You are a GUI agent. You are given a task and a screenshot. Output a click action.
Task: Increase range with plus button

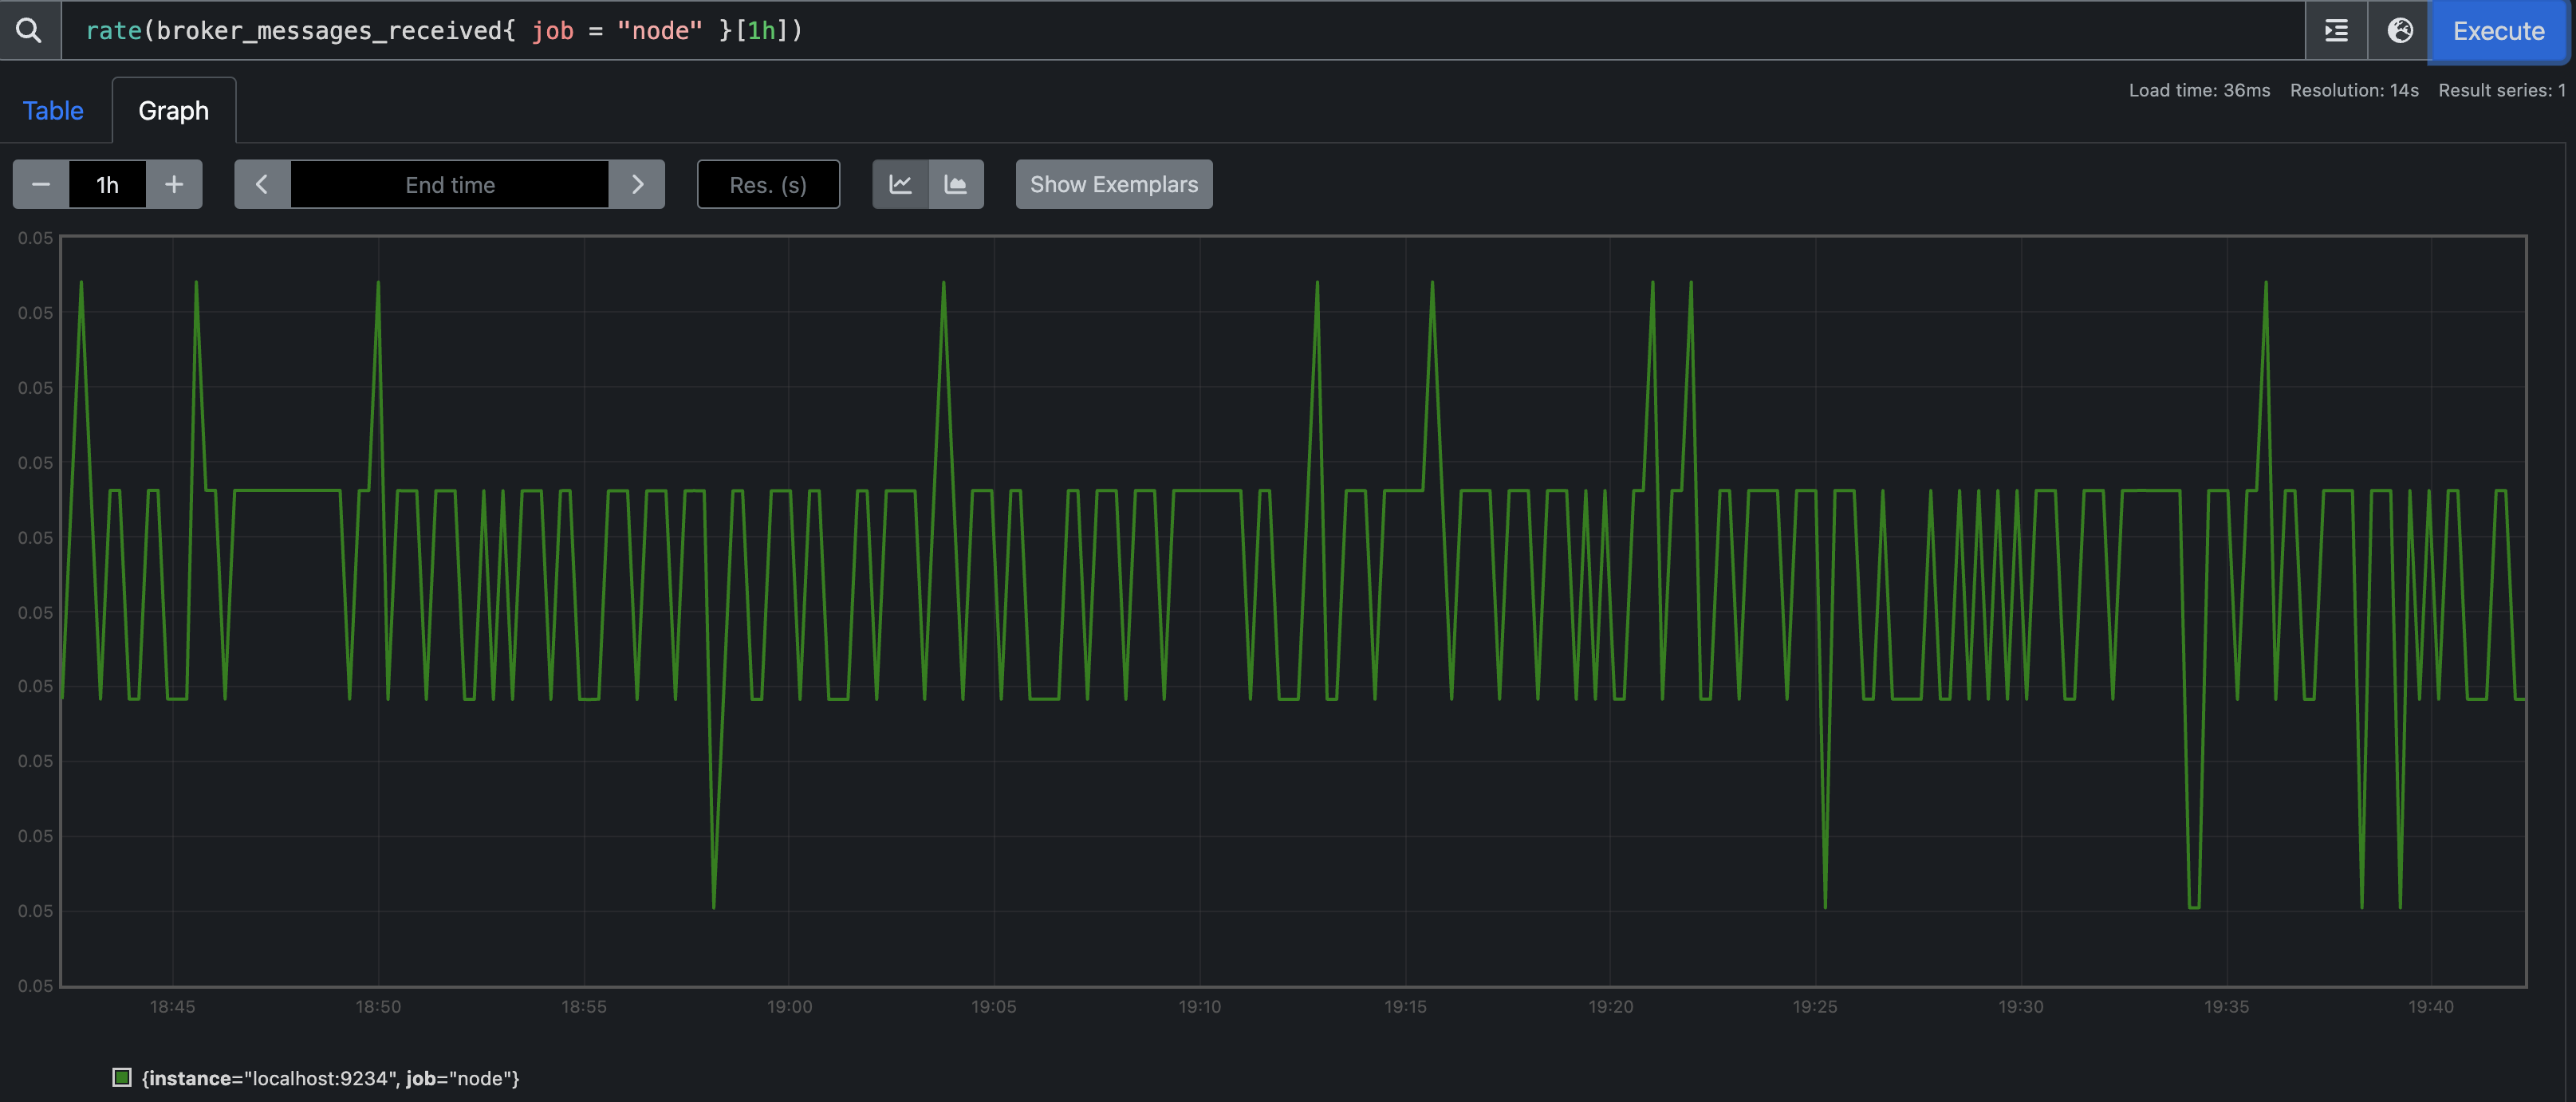point(174,184)
